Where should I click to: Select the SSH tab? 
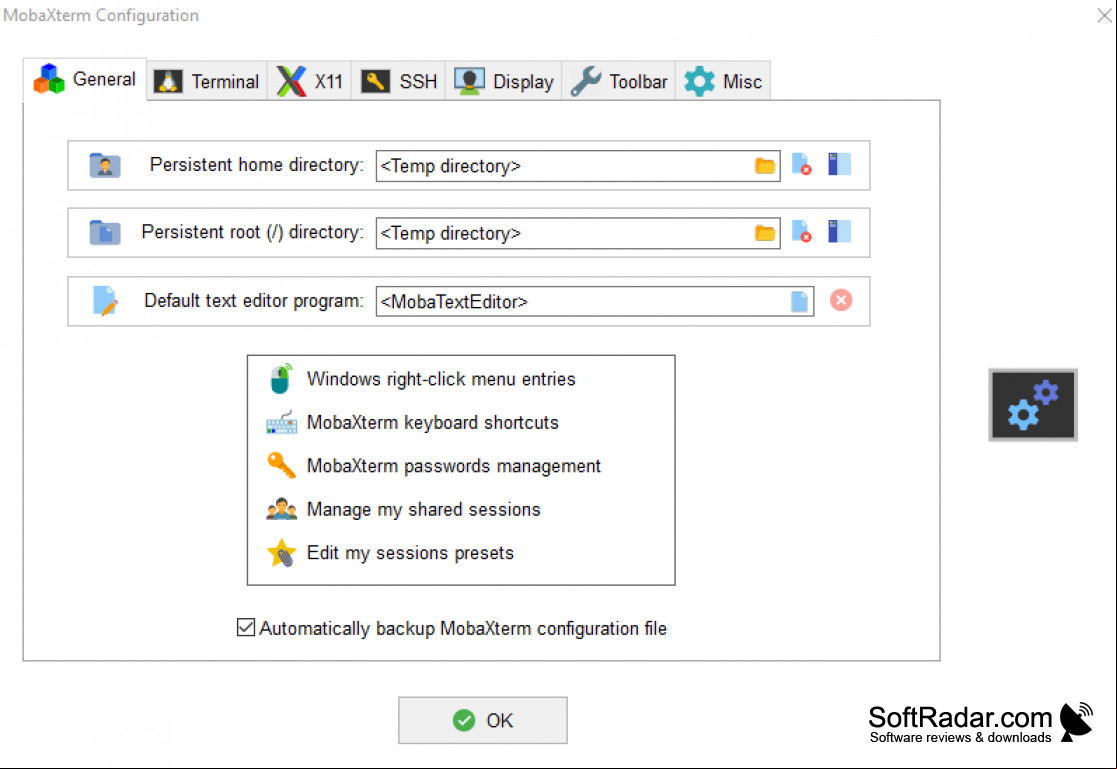(x=398, y=81)
